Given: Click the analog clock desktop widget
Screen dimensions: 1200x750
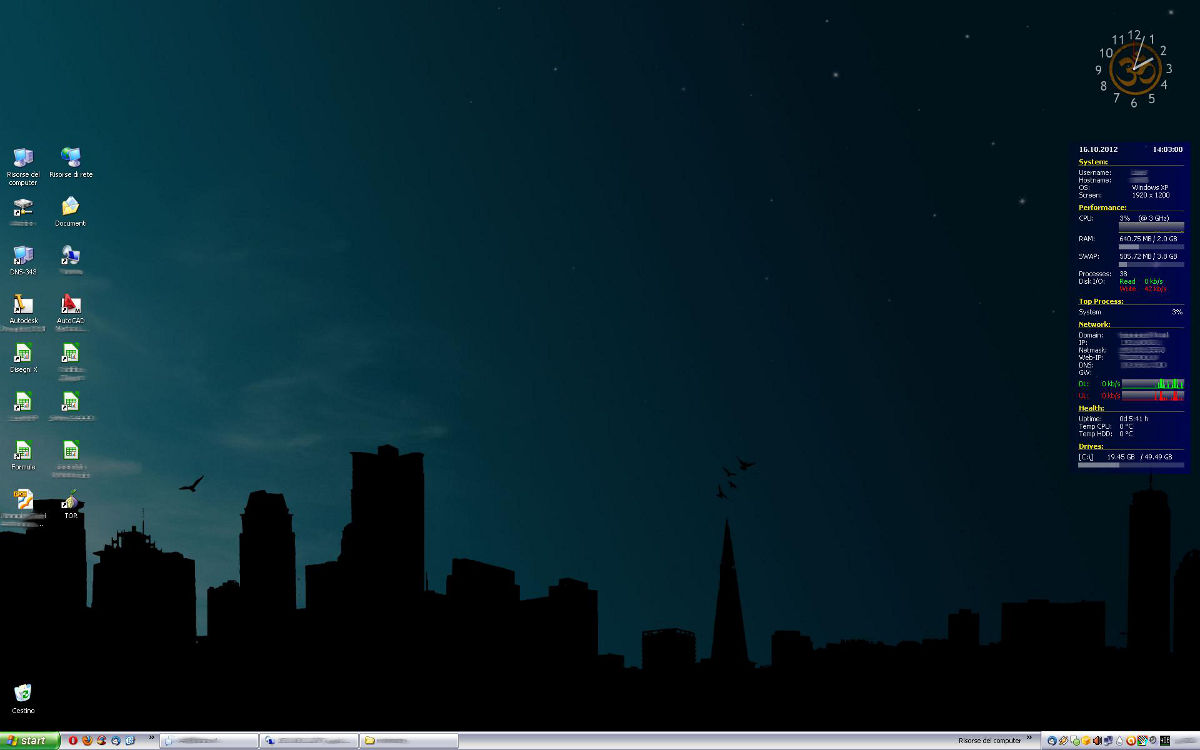Looking at the screenshot, I should coord(1134,68).
